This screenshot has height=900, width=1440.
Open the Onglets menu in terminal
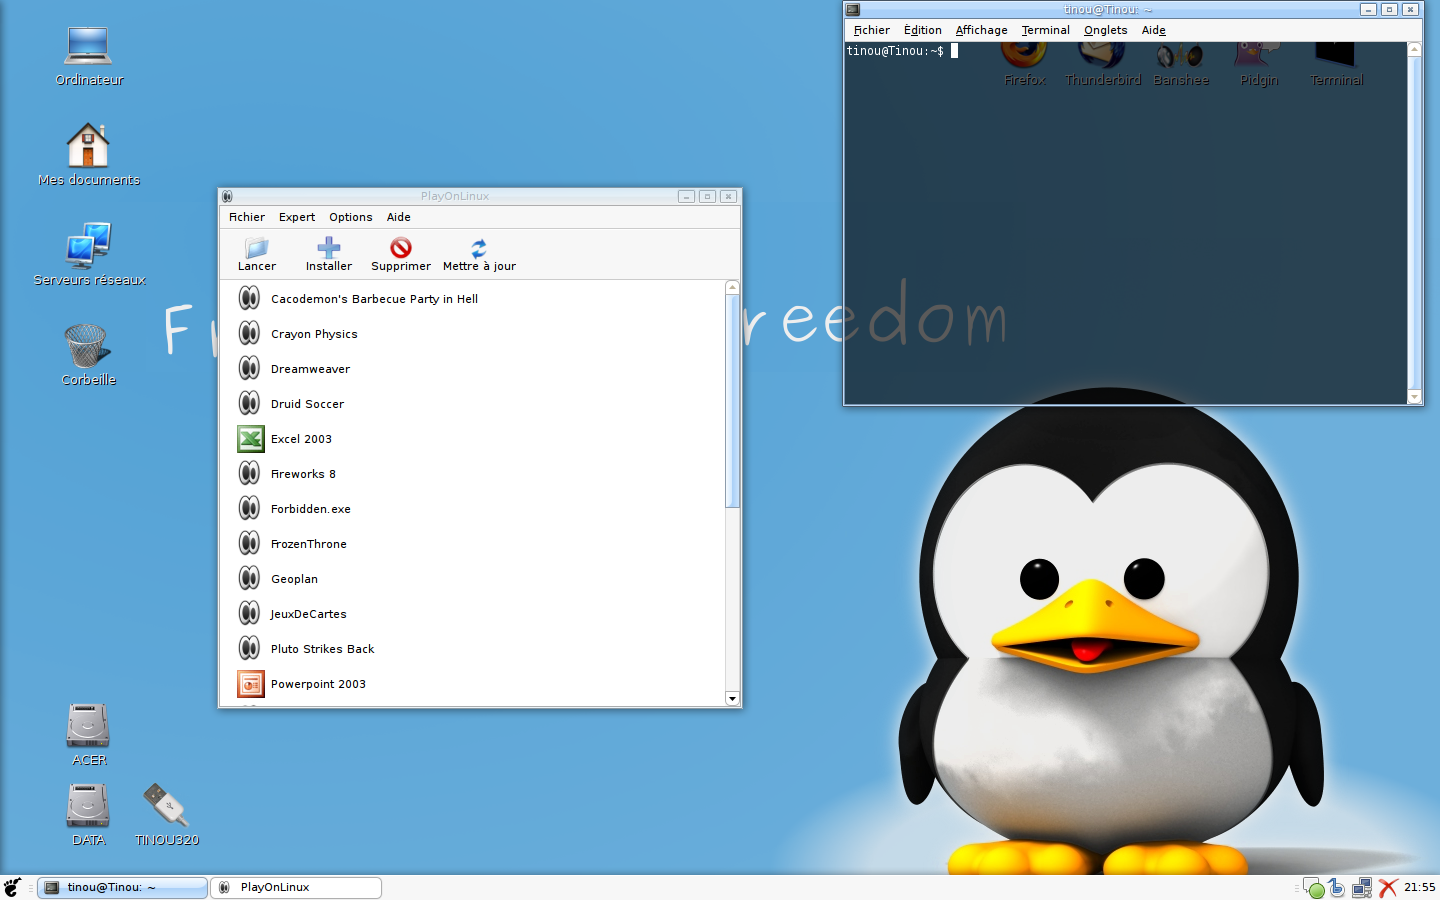point(1105,30)
